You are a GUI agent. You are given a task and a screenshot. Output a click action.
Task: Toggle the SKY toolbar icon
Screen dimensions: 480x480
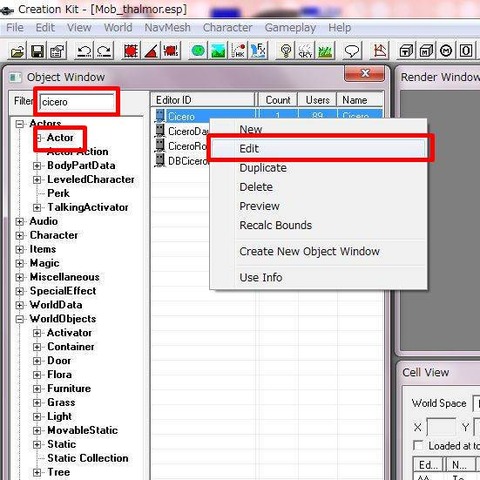tap(305, 51)
